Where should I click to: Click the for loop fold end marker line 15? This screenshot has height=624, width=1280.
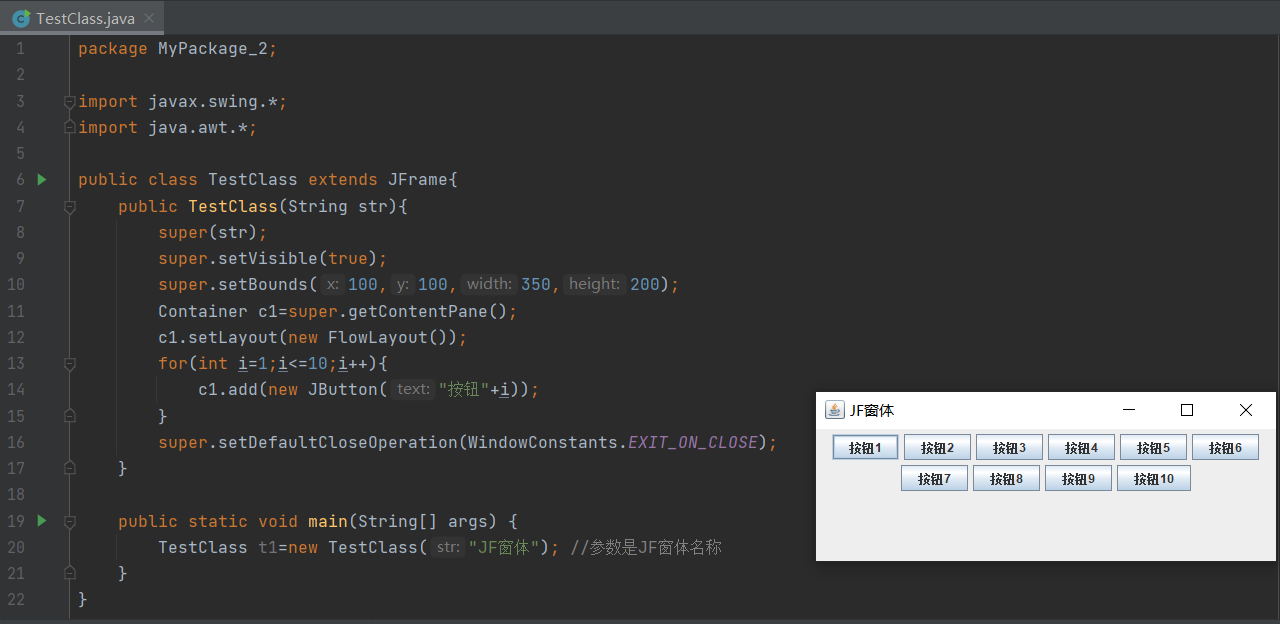coord(69,415)
